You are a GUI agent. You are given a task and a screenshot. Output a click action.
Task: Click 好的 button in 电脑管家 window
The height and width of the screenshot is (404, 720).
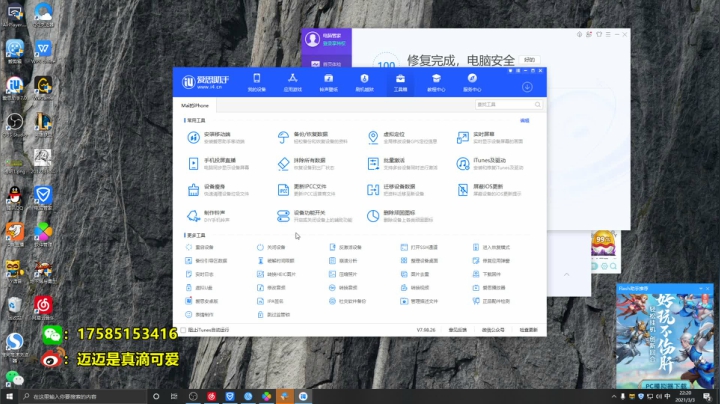[529, 60]
